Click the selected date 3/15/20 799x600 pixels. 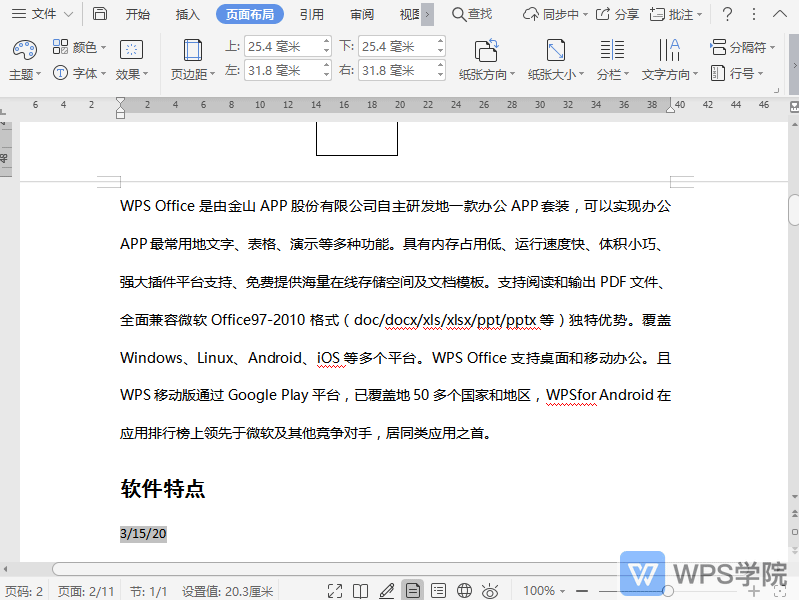(x=143, y=534)
